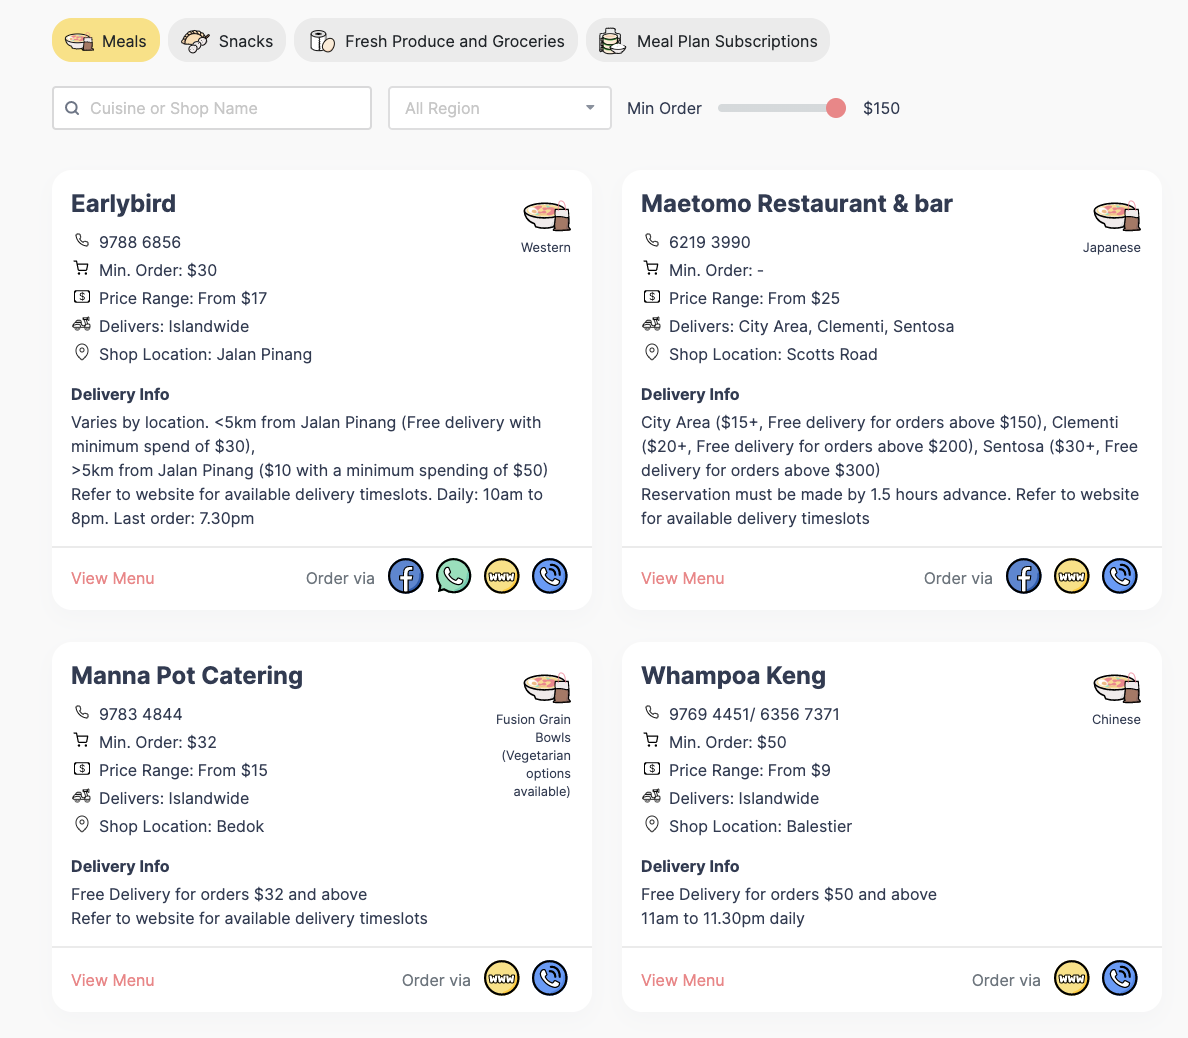This screenshot has width=1188, height=1038.
Task: Switch to Meal Plan Subscriptions tab
Action: [x=708, y=41]
